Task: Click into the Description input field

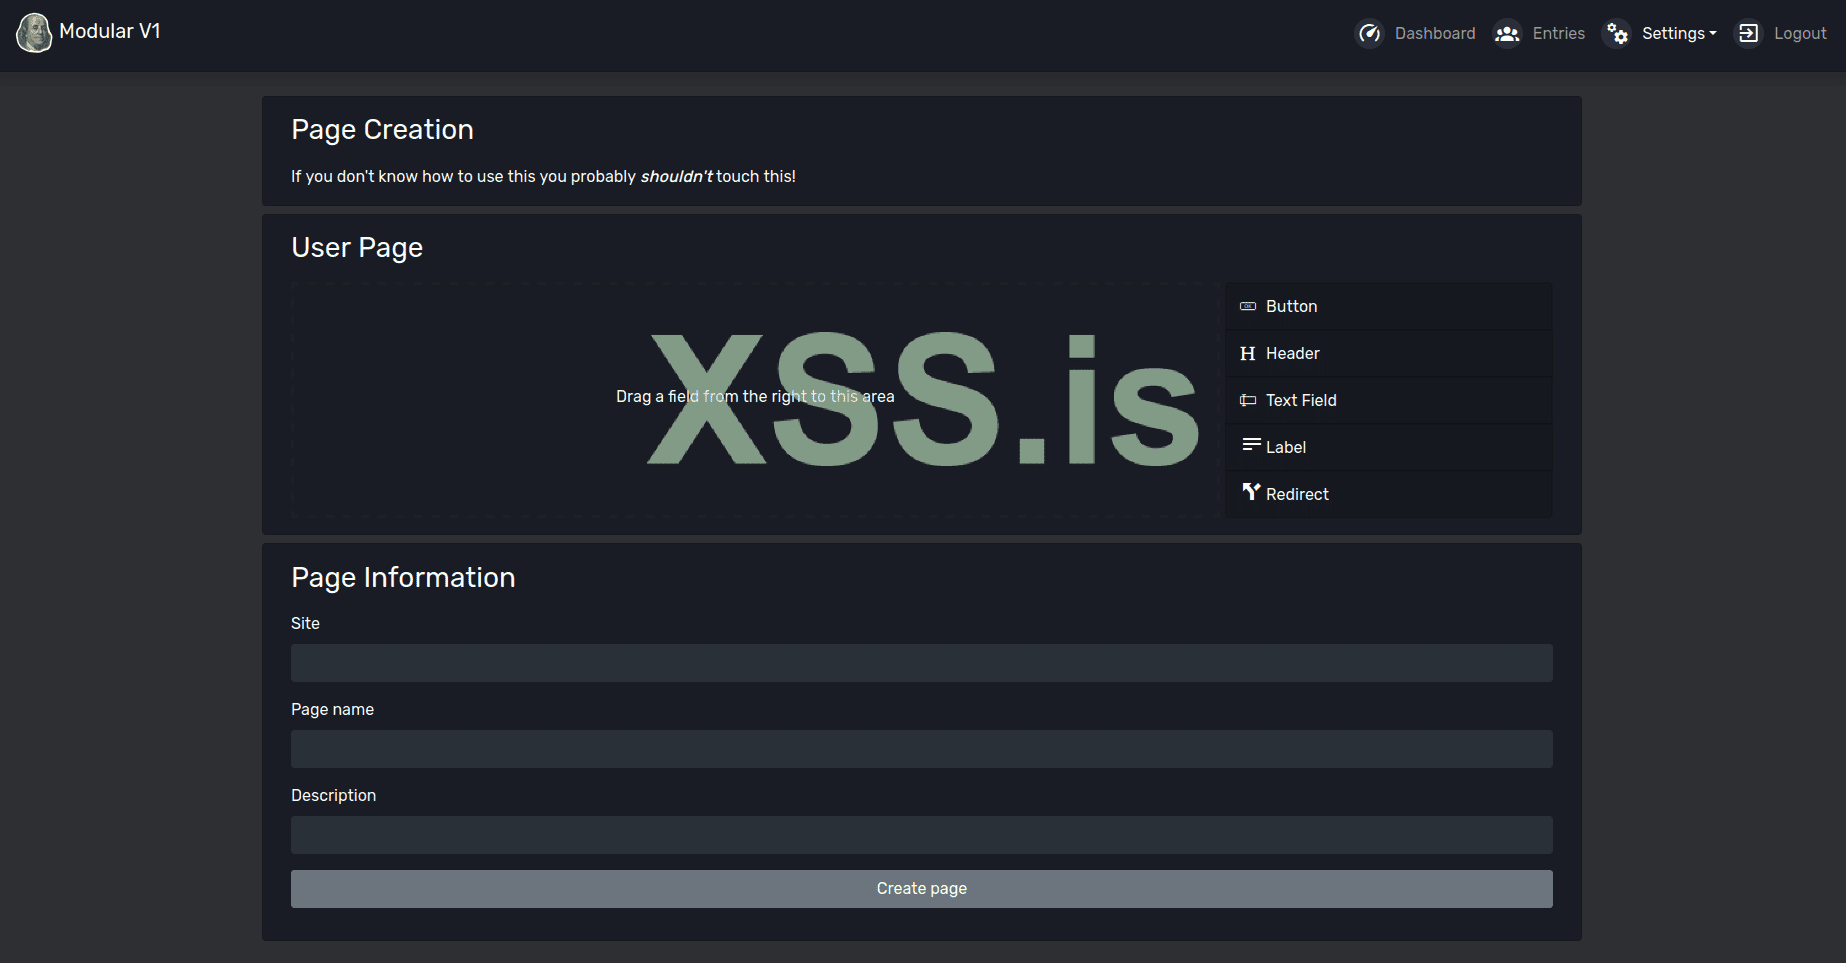Action: [x=921, y=835]
